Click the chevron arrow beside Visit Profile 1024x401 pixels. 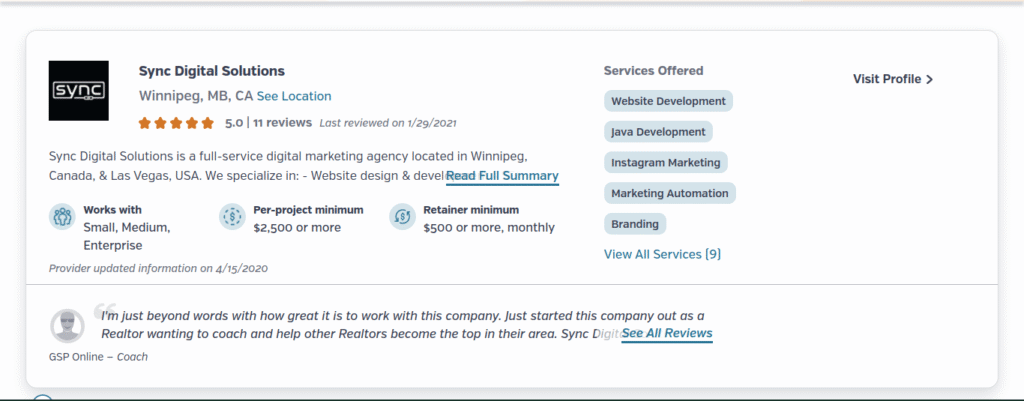(930, 79)
